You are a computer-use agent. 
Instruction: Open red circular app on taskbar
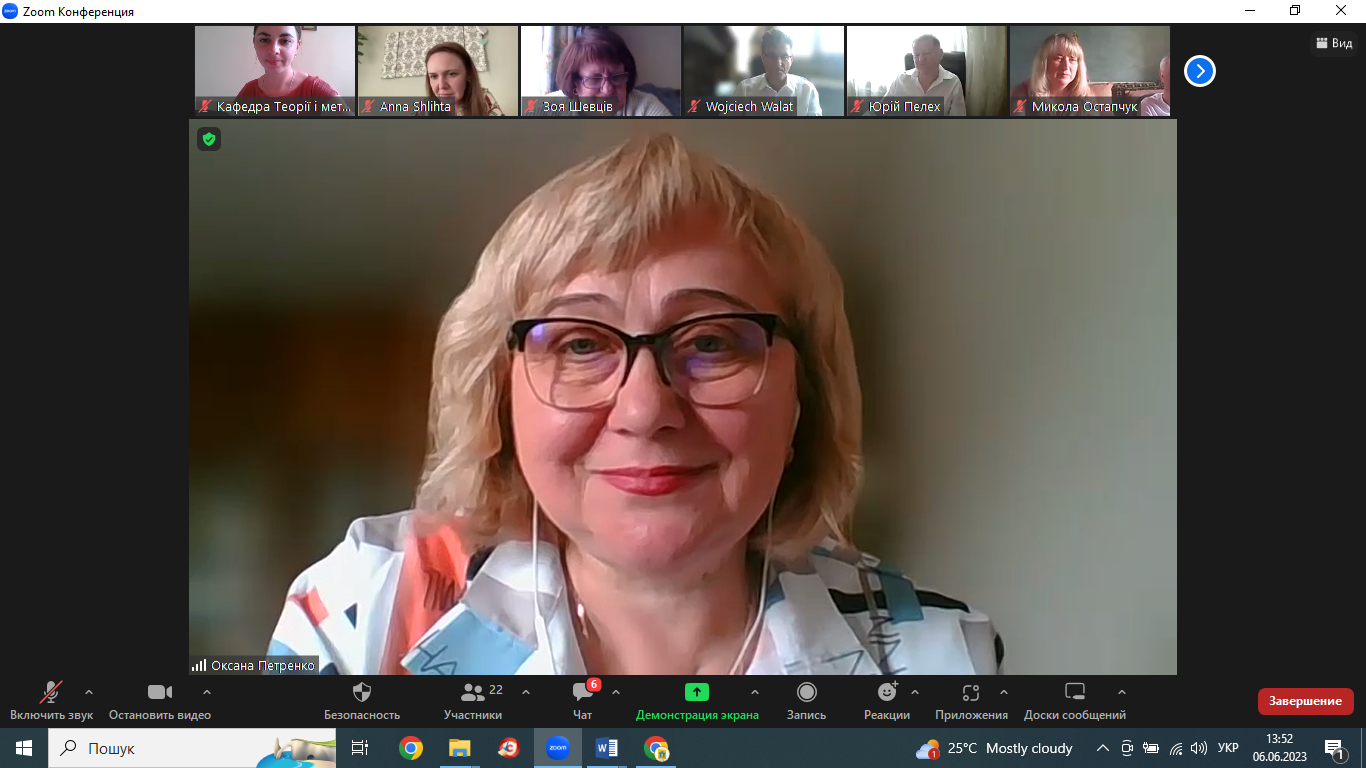coord(508,748)
